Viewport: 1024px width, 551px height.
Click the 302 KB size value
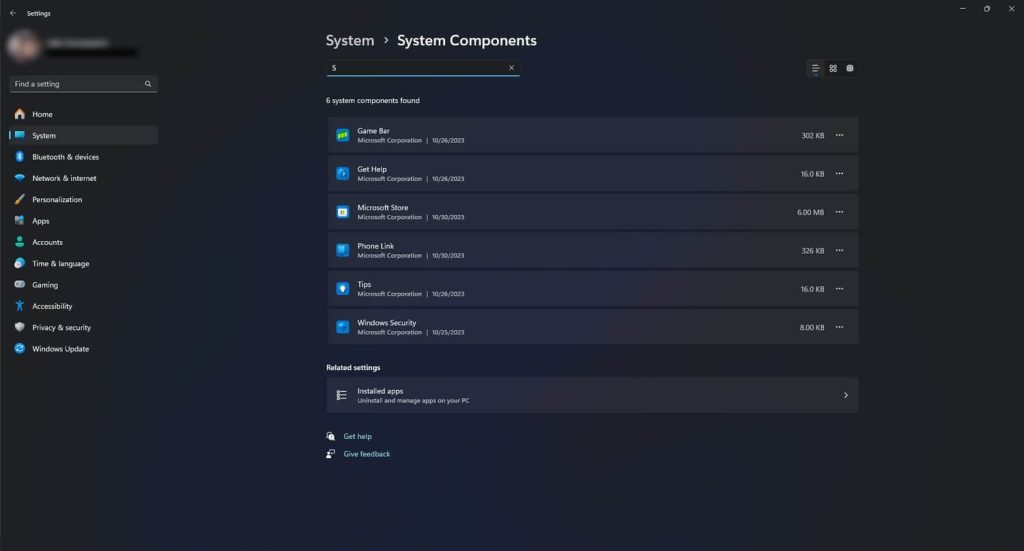coord(812,136)
